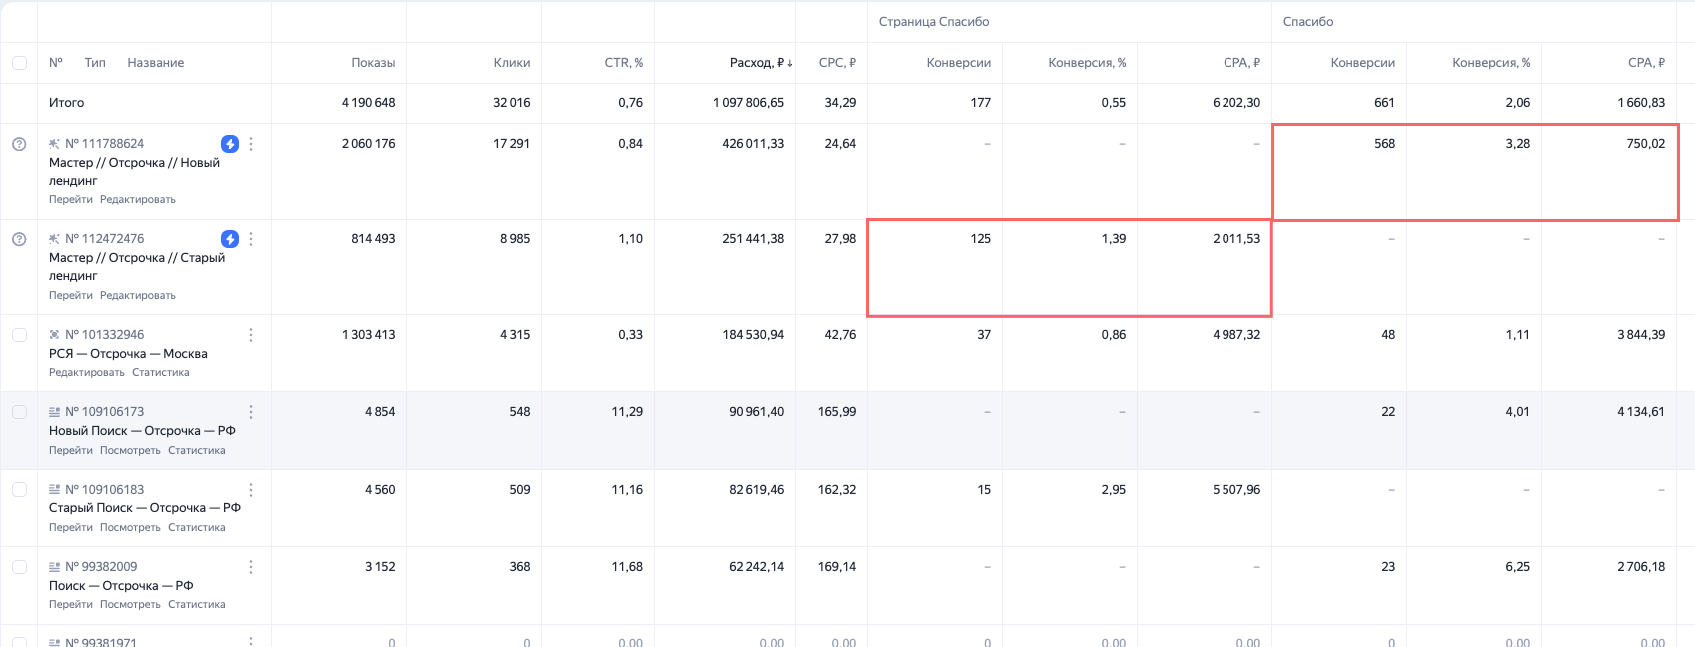The image size is (1695, 647).
Task: Click the question-mark icon beside campaign 112472476
Action: tap(19, 239)
